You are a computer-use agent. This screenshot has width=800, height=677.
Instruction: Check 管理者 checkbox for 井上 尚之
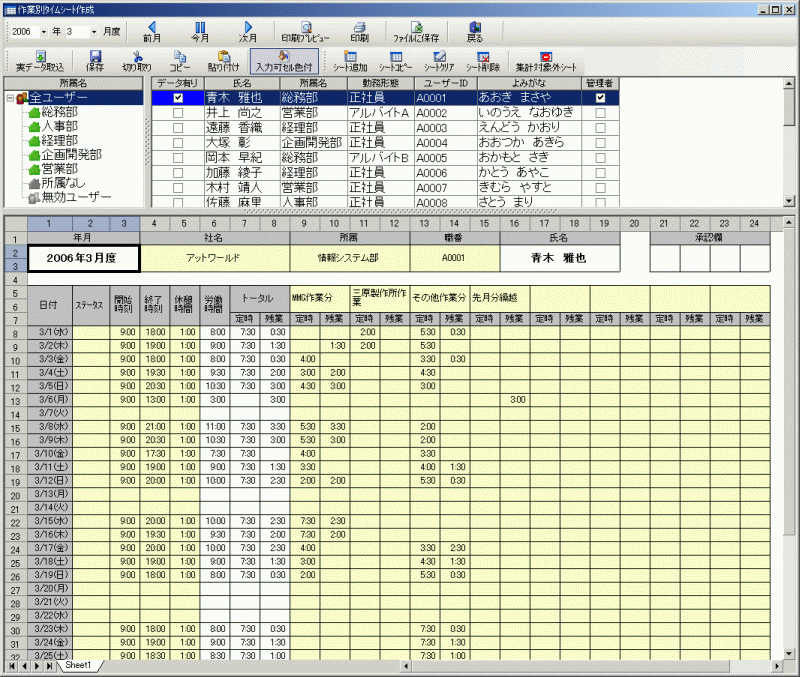click(601, 113)
